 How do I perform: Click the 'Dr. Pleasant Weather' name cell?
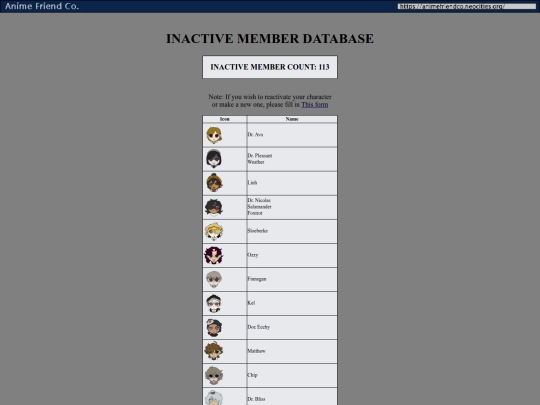292,159
